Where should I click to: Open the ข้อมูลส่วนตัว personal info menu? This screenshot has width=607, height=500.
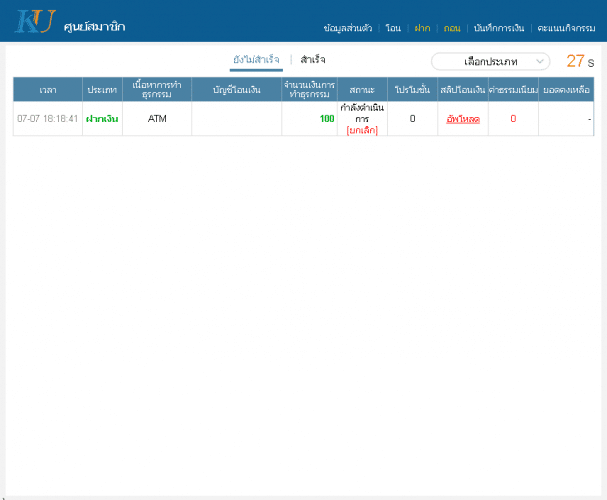tap(348, 28)
